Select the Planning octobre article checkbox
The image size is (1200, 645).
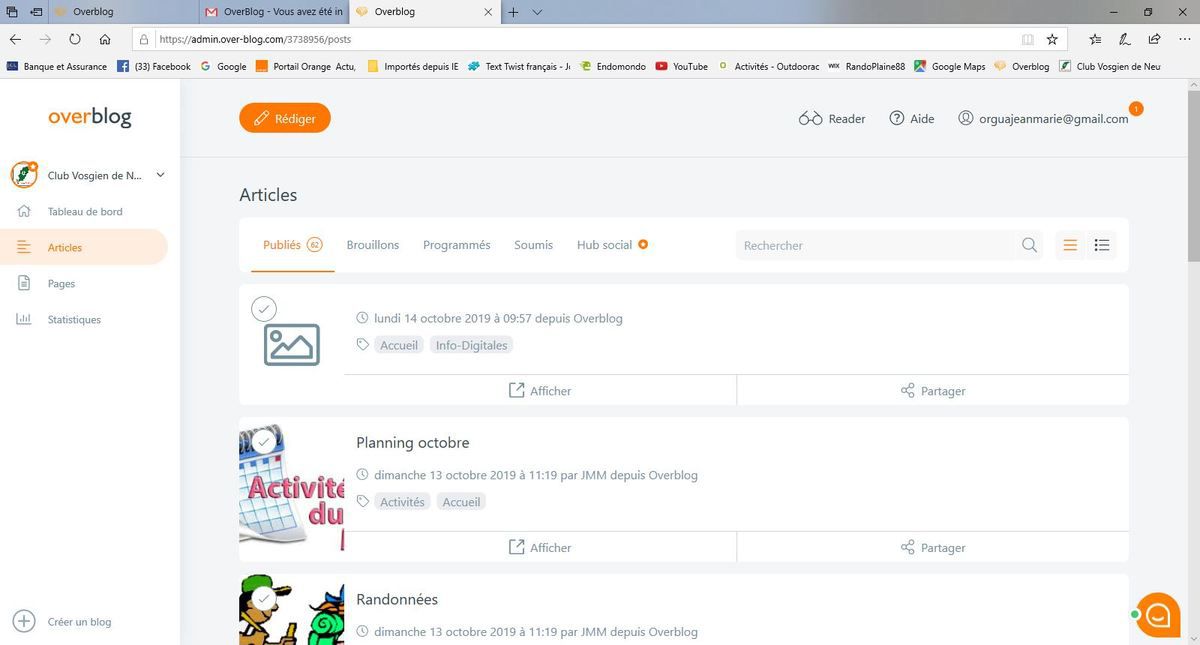pos(264,441)
